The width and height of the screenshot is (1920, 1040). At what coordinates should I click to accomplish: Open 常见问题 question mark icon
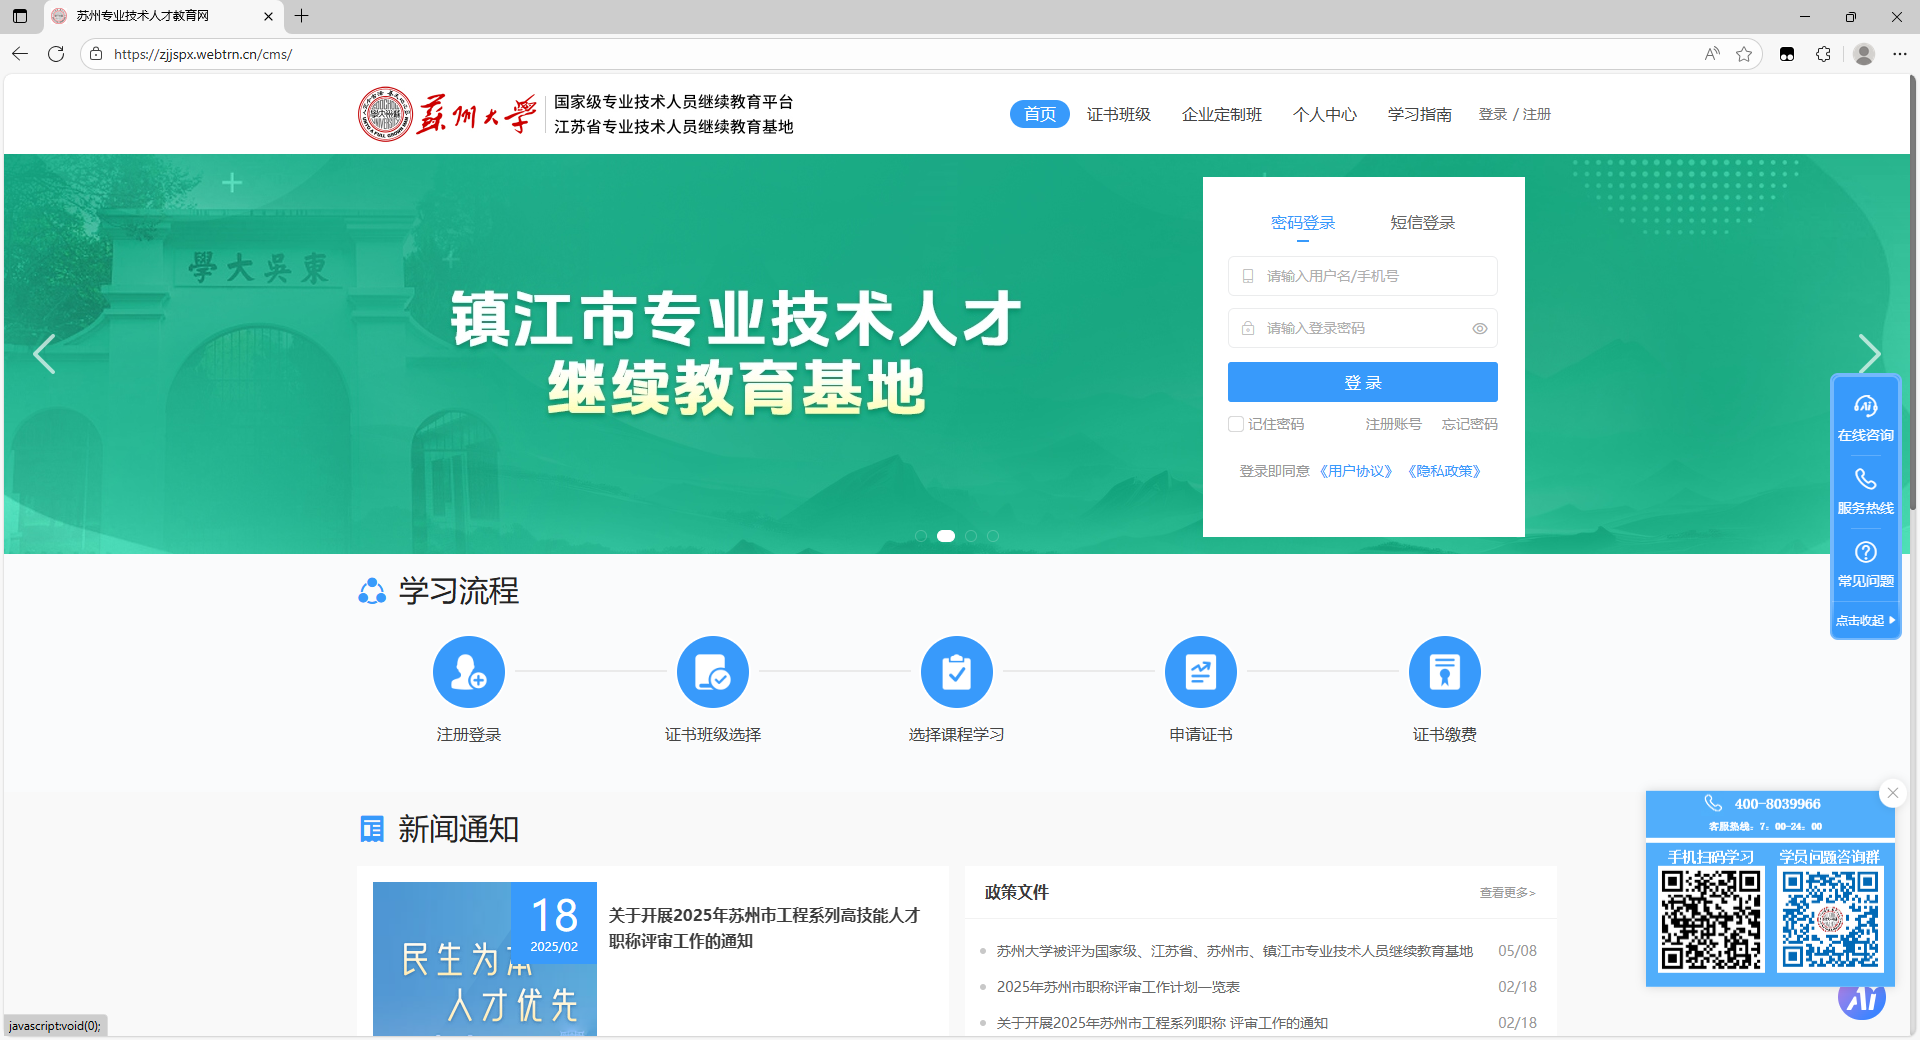click(x=1865, y=552)
